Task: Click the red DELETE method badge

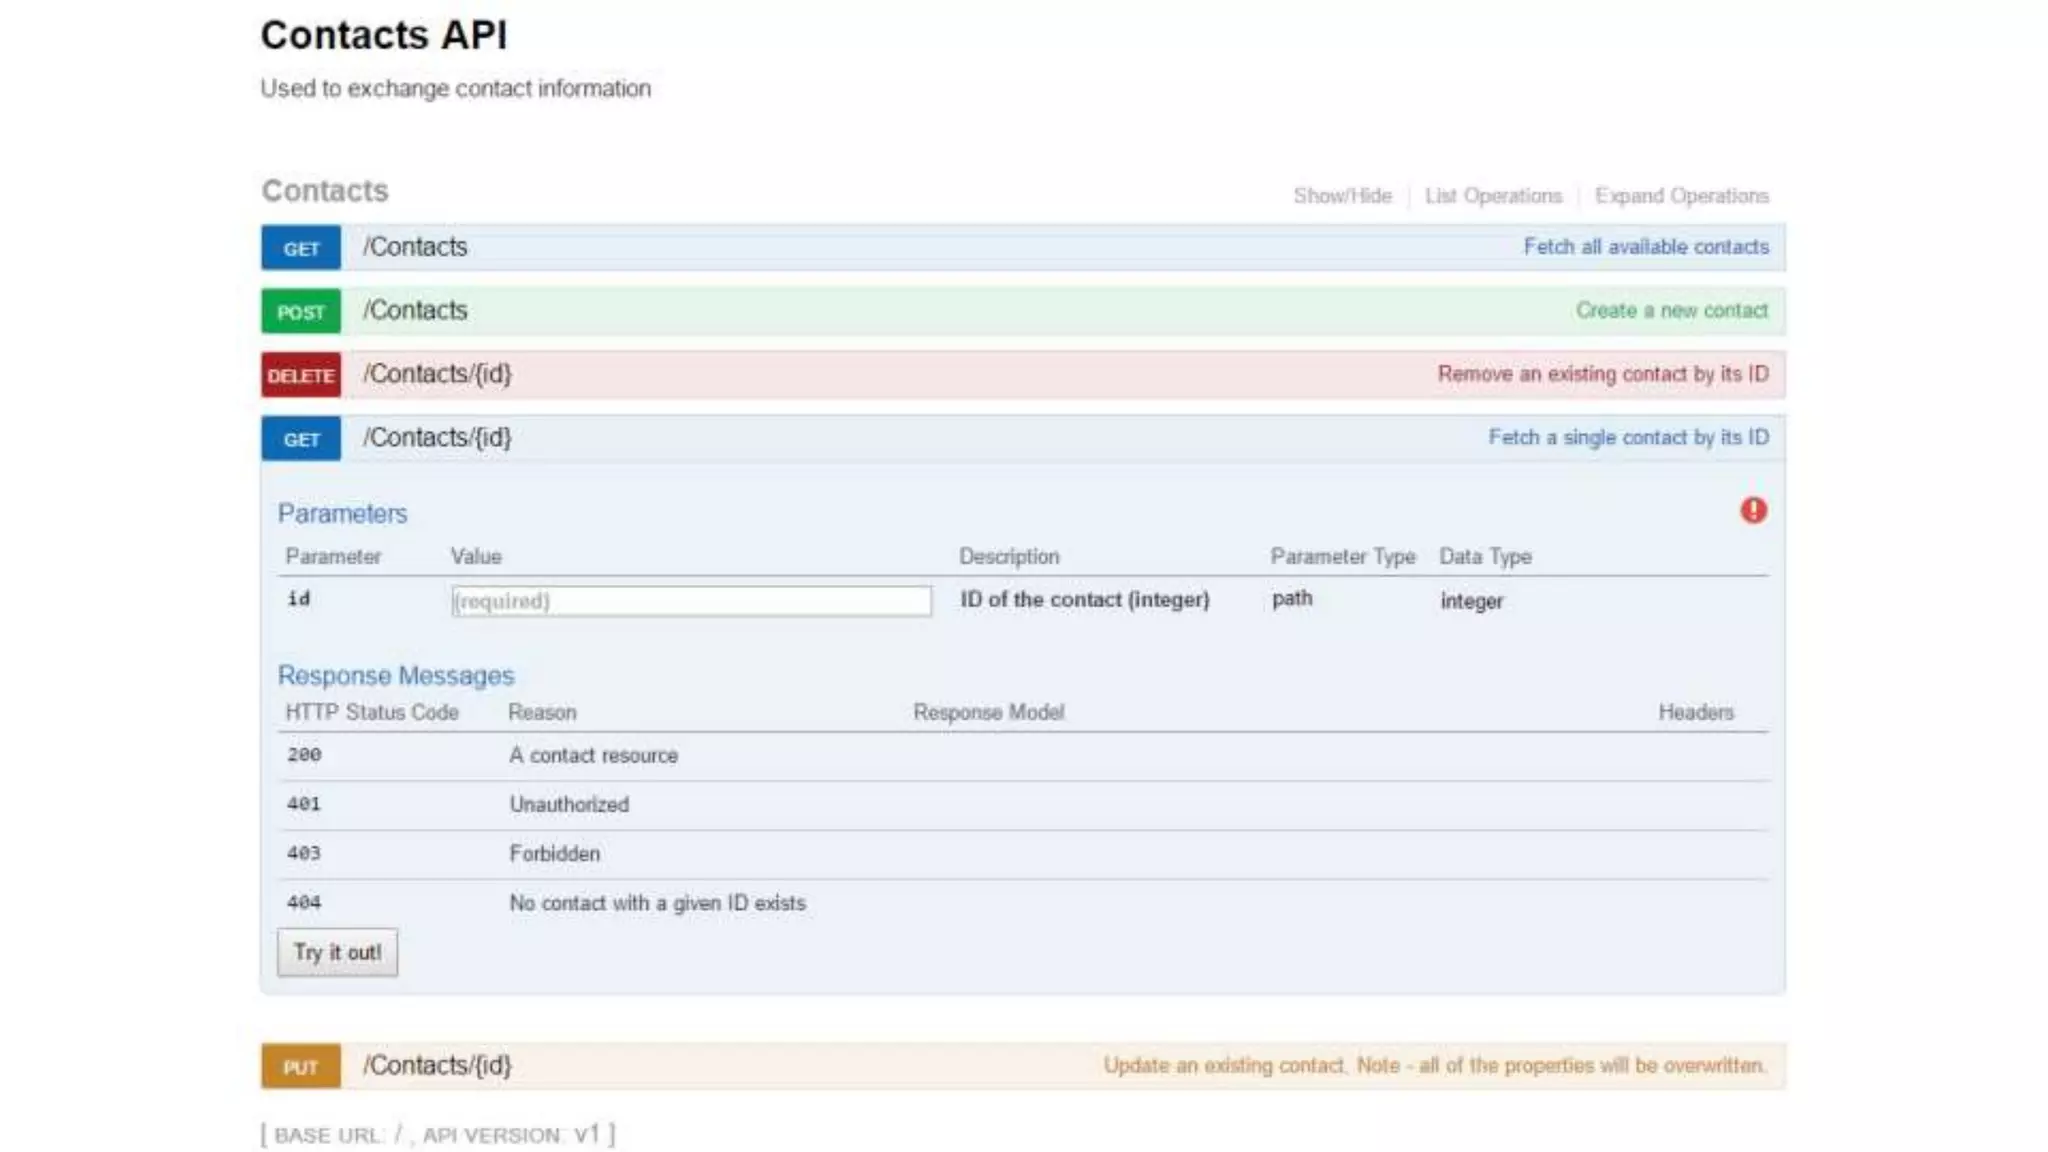Action: click(x=301, y=375)
